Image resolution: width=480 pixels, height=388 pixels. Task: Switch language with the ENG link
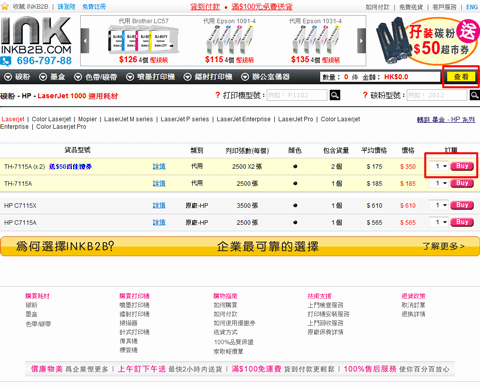tap(472, 7)
